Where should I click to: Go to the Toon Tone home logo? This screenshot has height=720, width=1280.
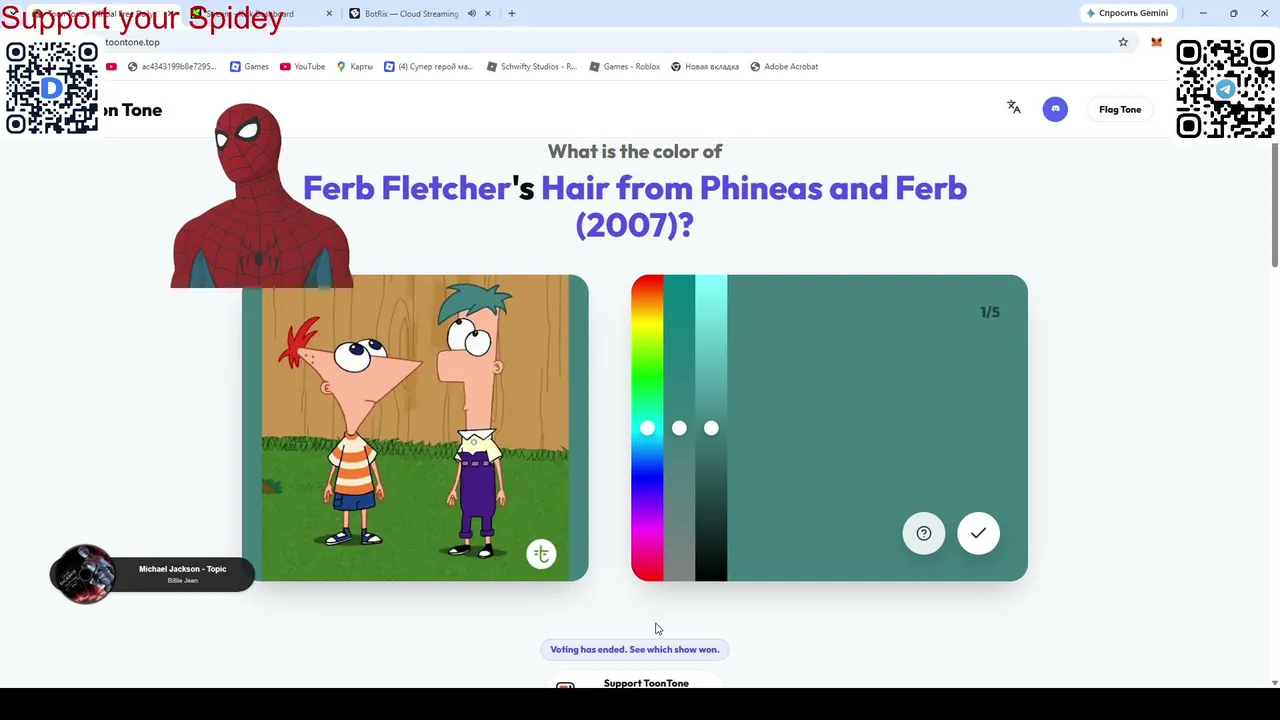(x=133, y=110)
